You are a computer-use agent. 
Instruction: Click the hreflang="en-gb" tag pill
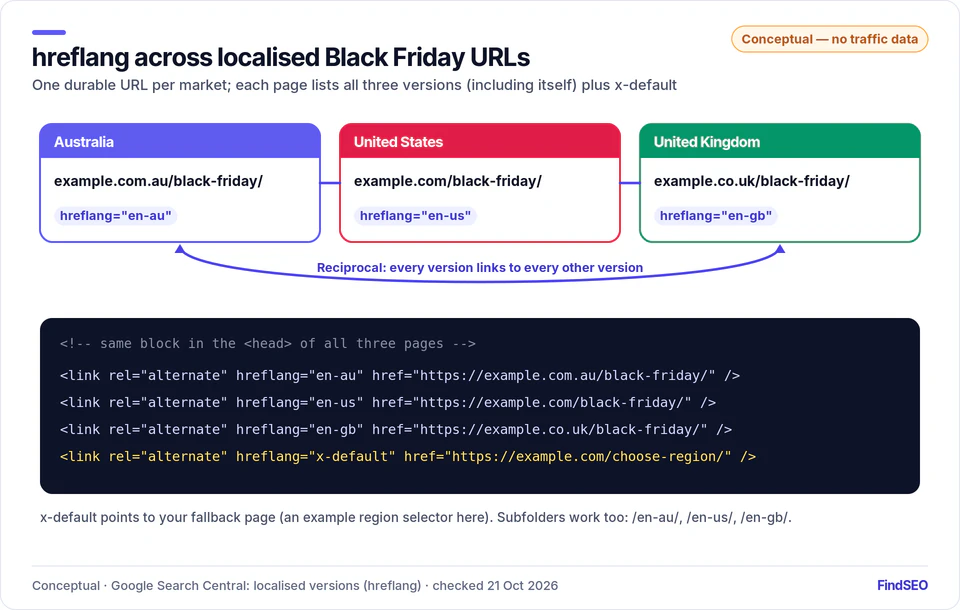coord(716,216)
